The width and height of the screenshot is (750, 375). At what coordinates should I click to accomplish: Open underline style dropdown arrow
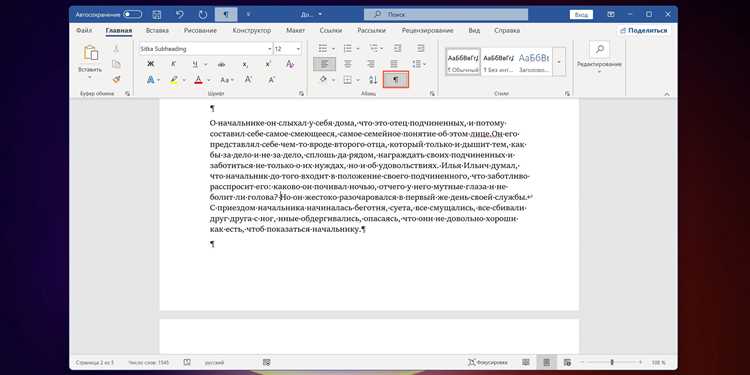click(x=206, y=64)
